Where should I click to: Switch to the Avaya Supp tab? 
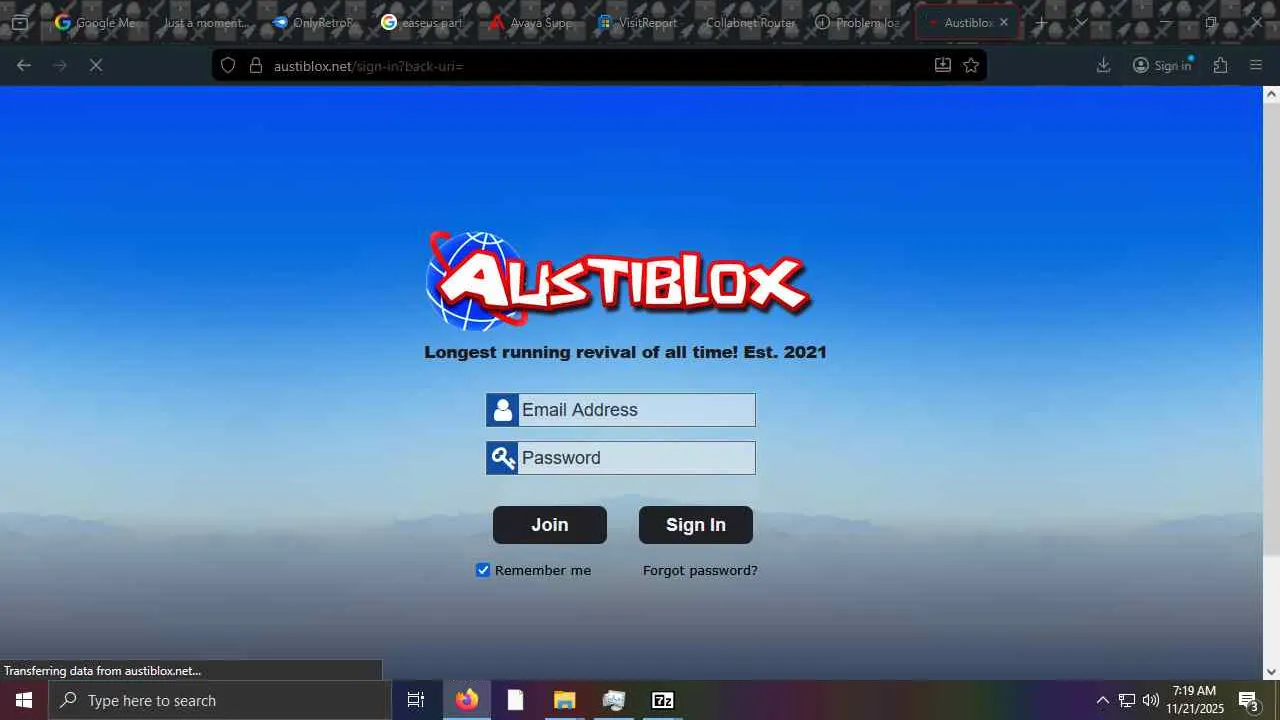click(x=531, y=22)
